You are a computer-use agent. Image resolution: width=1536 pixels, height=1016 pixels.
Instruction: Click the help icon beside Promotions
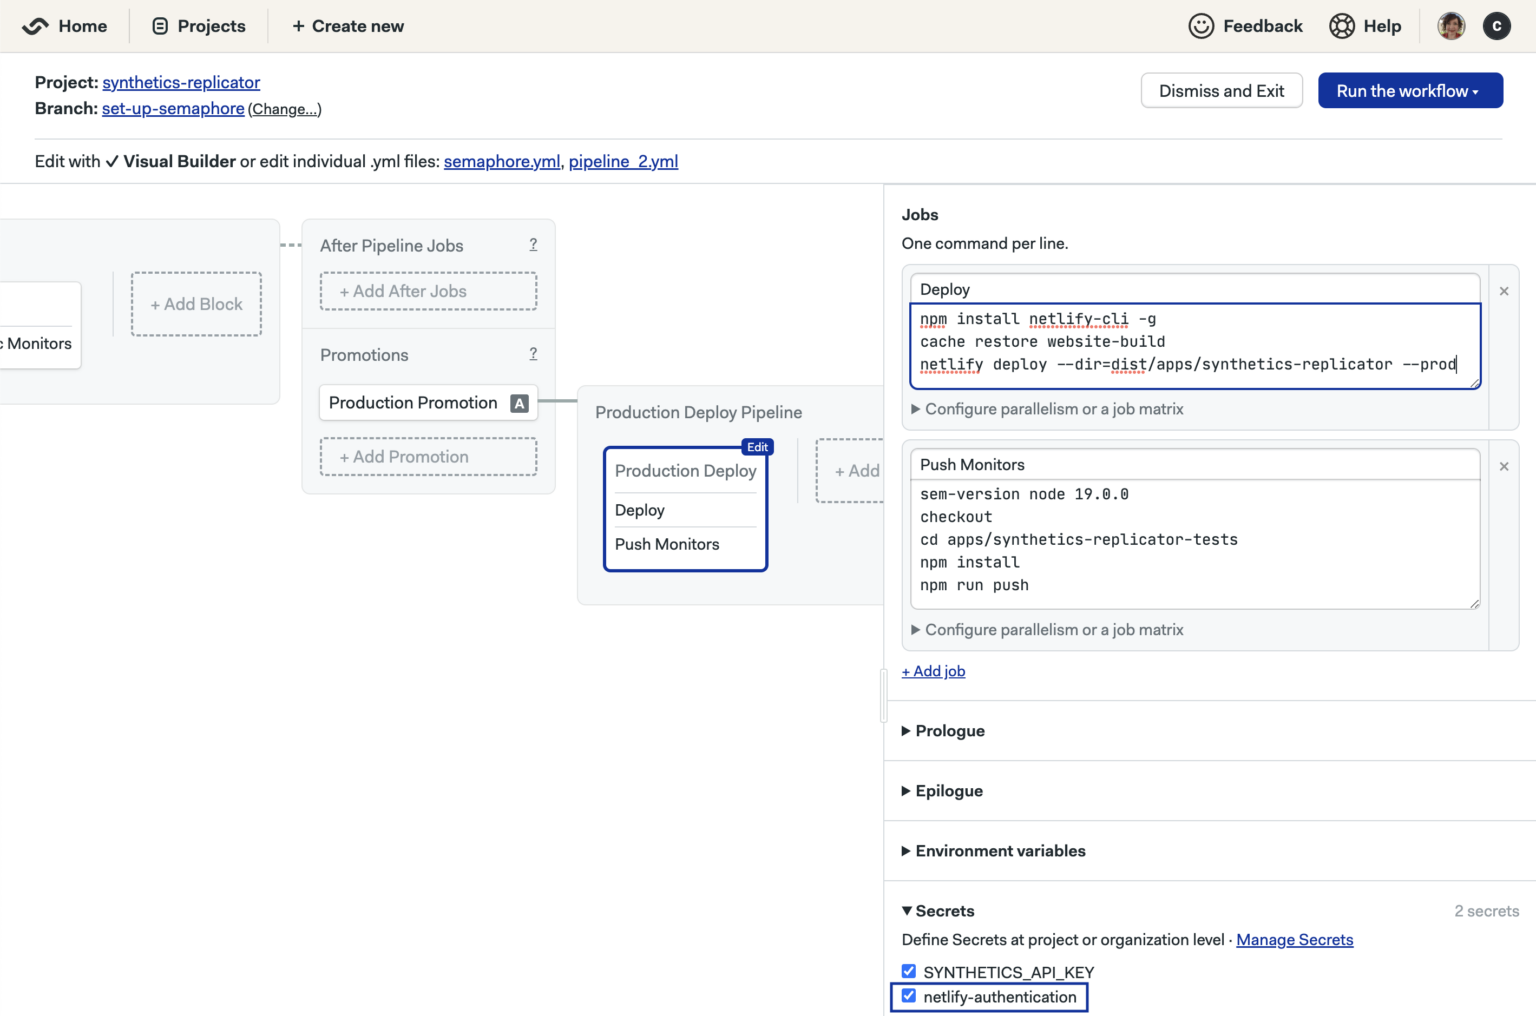(533, 354)
